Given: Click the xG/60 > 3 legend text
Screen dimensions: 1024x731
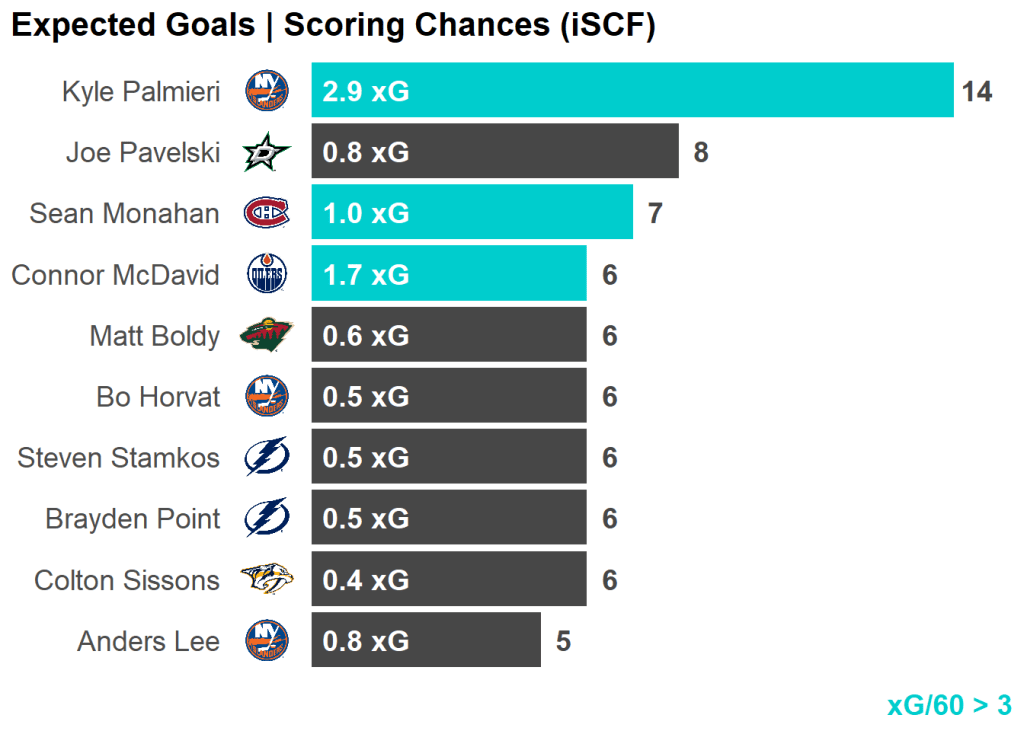Looking at the screenshot, I should pyautogui.click(x=949, y=705).
